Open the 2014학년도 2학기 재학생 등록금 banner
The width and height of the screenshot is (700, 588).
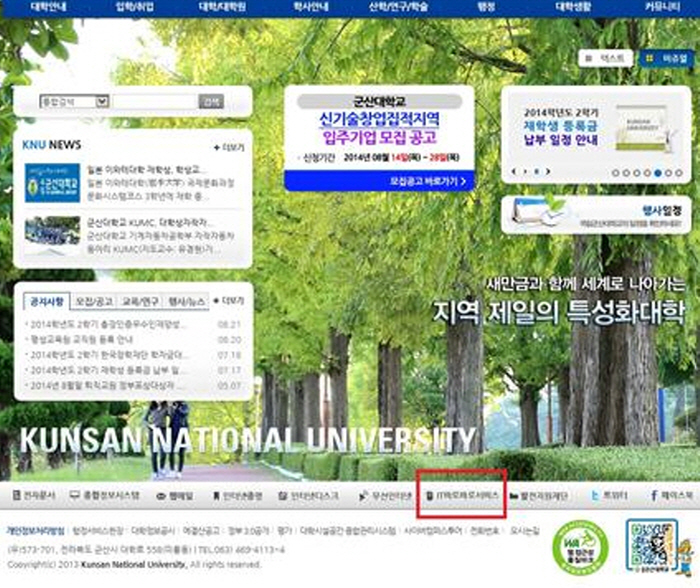click(x=596, y=133)
